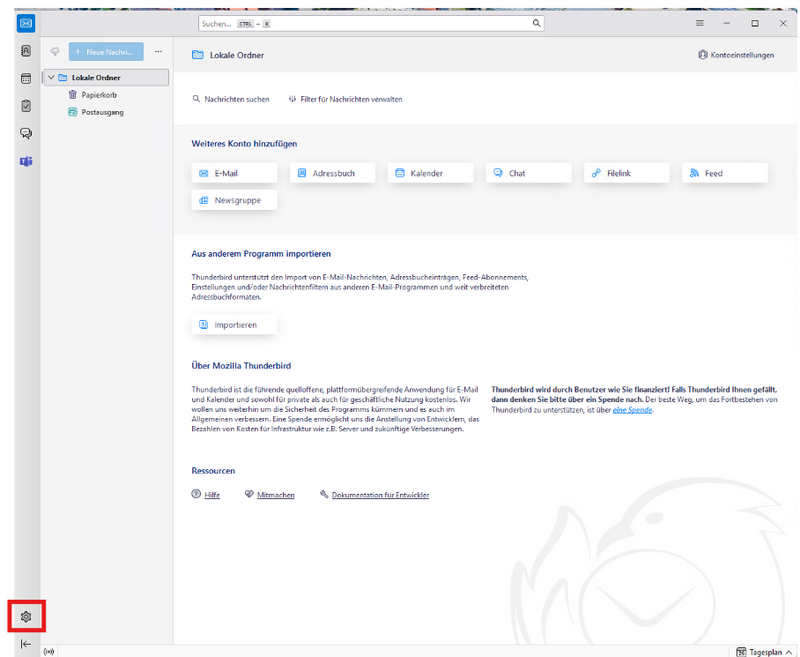Collapse the Lokale Ordner tree arrow
The image size is (800, 657).
coord(51,78)
